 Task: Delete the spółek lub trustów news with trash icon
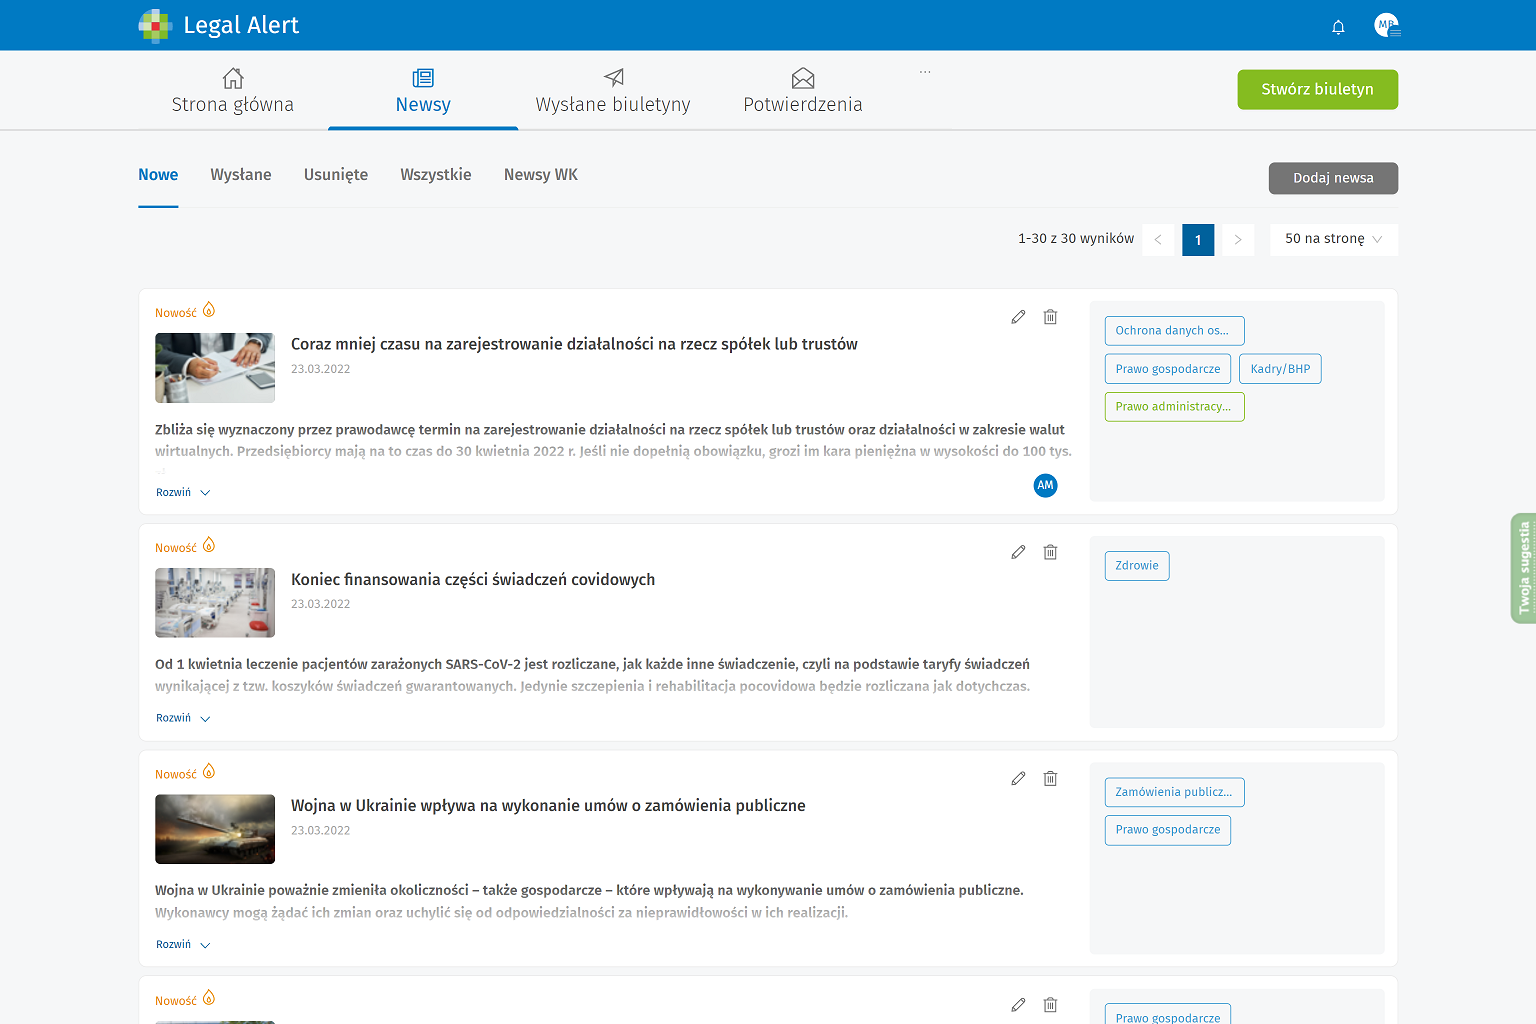click(x=1050, y=317)
